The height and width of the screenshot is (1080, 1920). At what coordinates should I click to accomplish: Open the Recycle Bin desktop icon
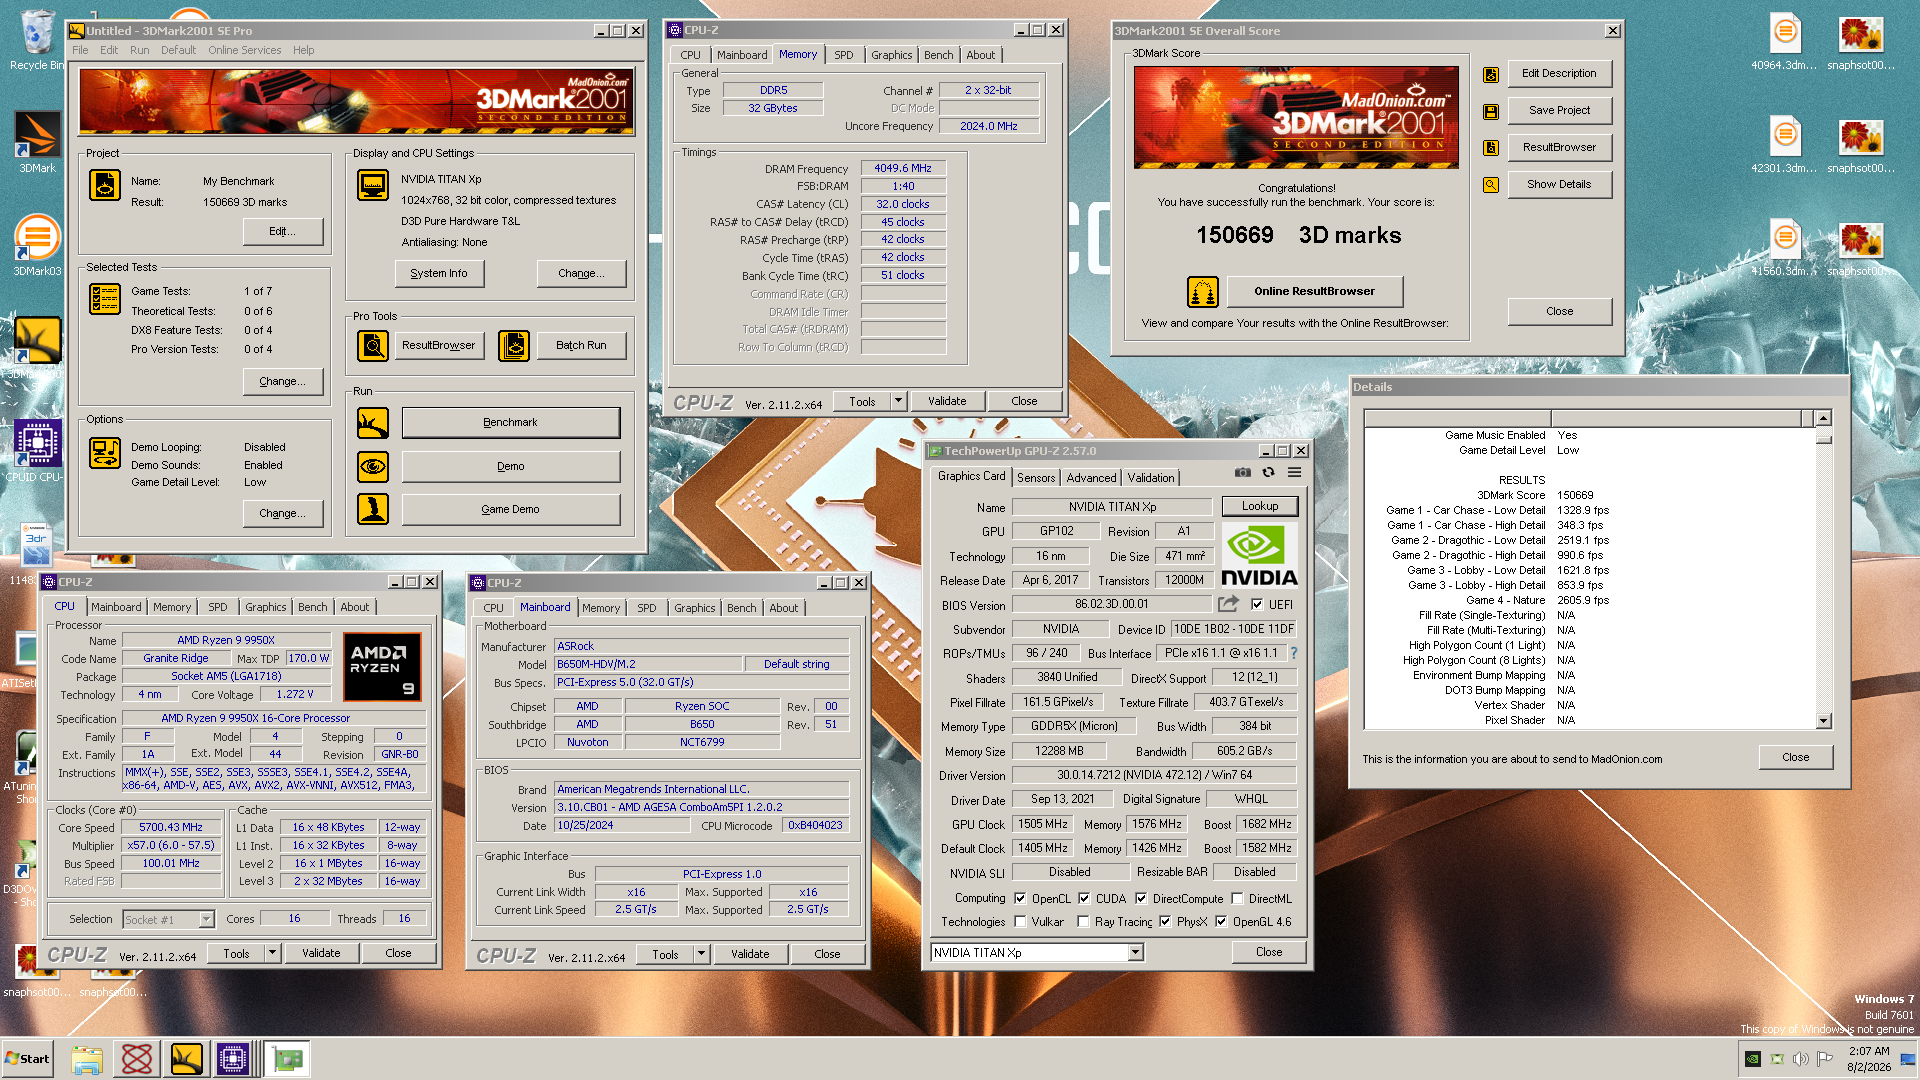coord(36,38)
